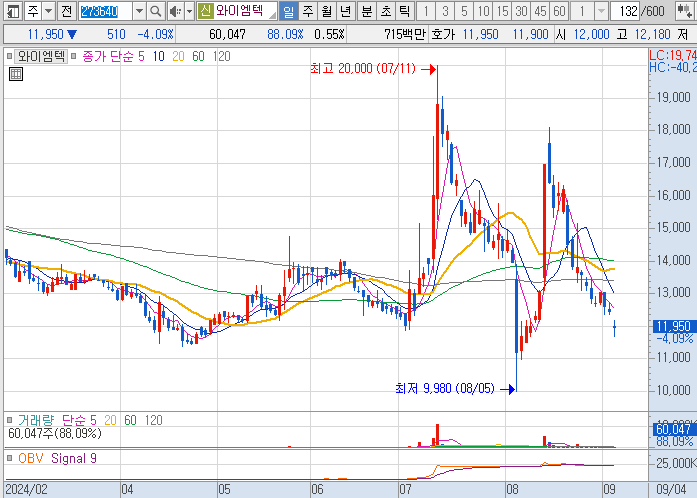Select the 45 interval button
697x498 pixels.
click(x=540, y=11)
